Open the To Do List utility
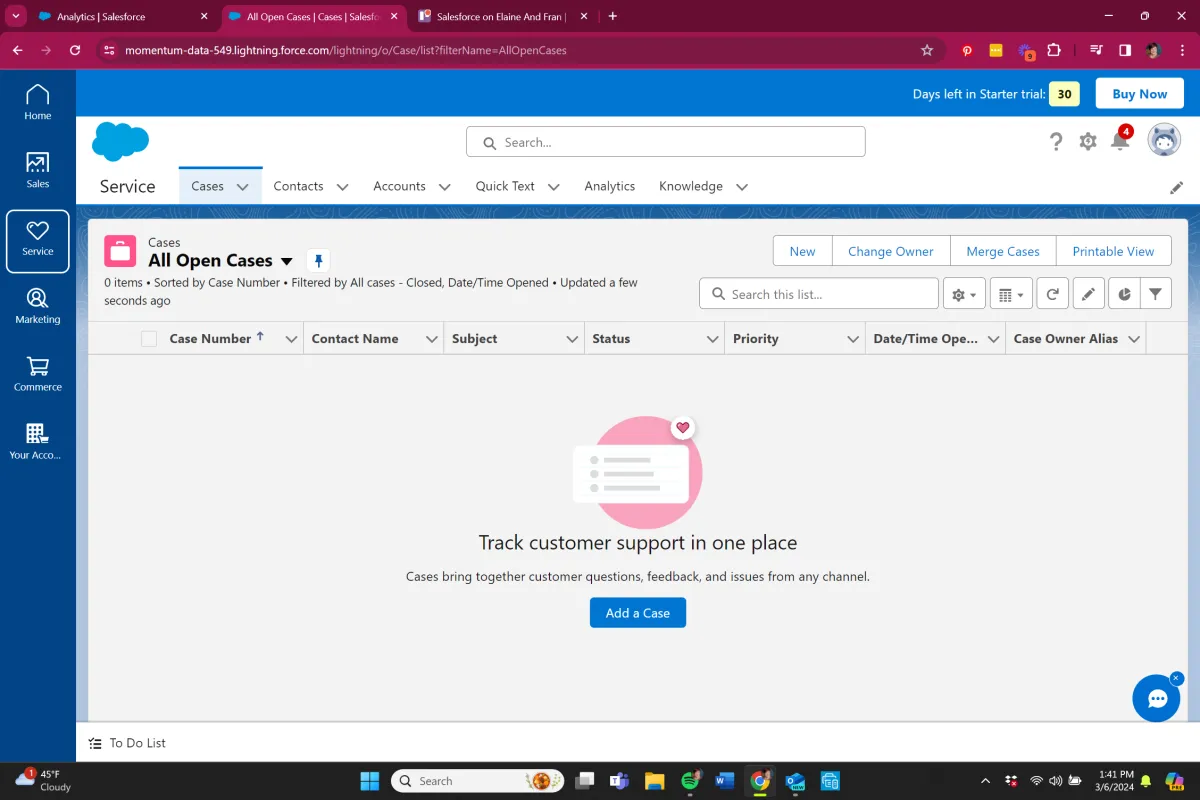This screenshot has width=1200, height=800. tap(127, 743)
